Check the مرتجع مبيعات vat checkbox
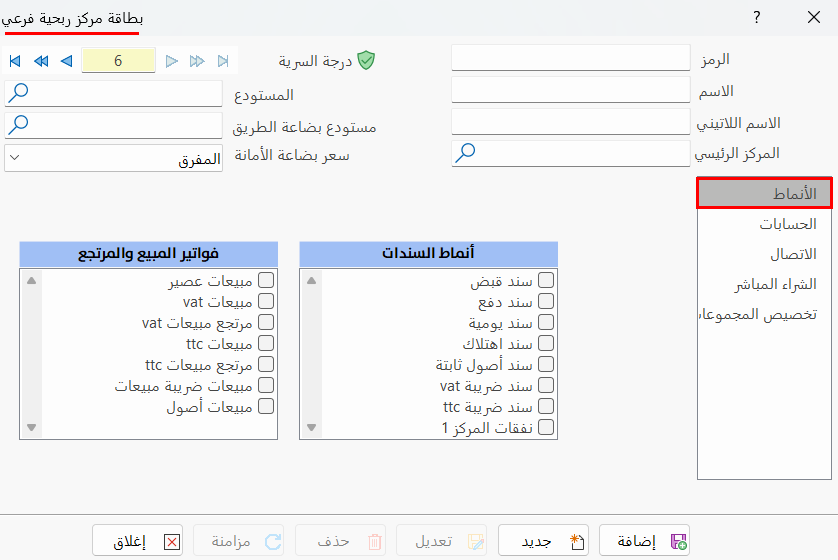The width and height of the screenshot is (838, 560). pos(266,322)
